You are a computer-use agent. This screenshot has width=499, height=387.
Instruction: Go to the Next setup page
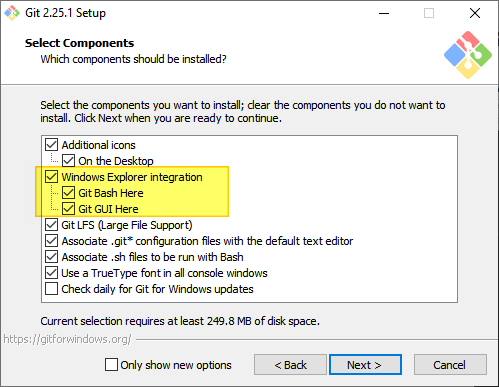tap(365, 365)
